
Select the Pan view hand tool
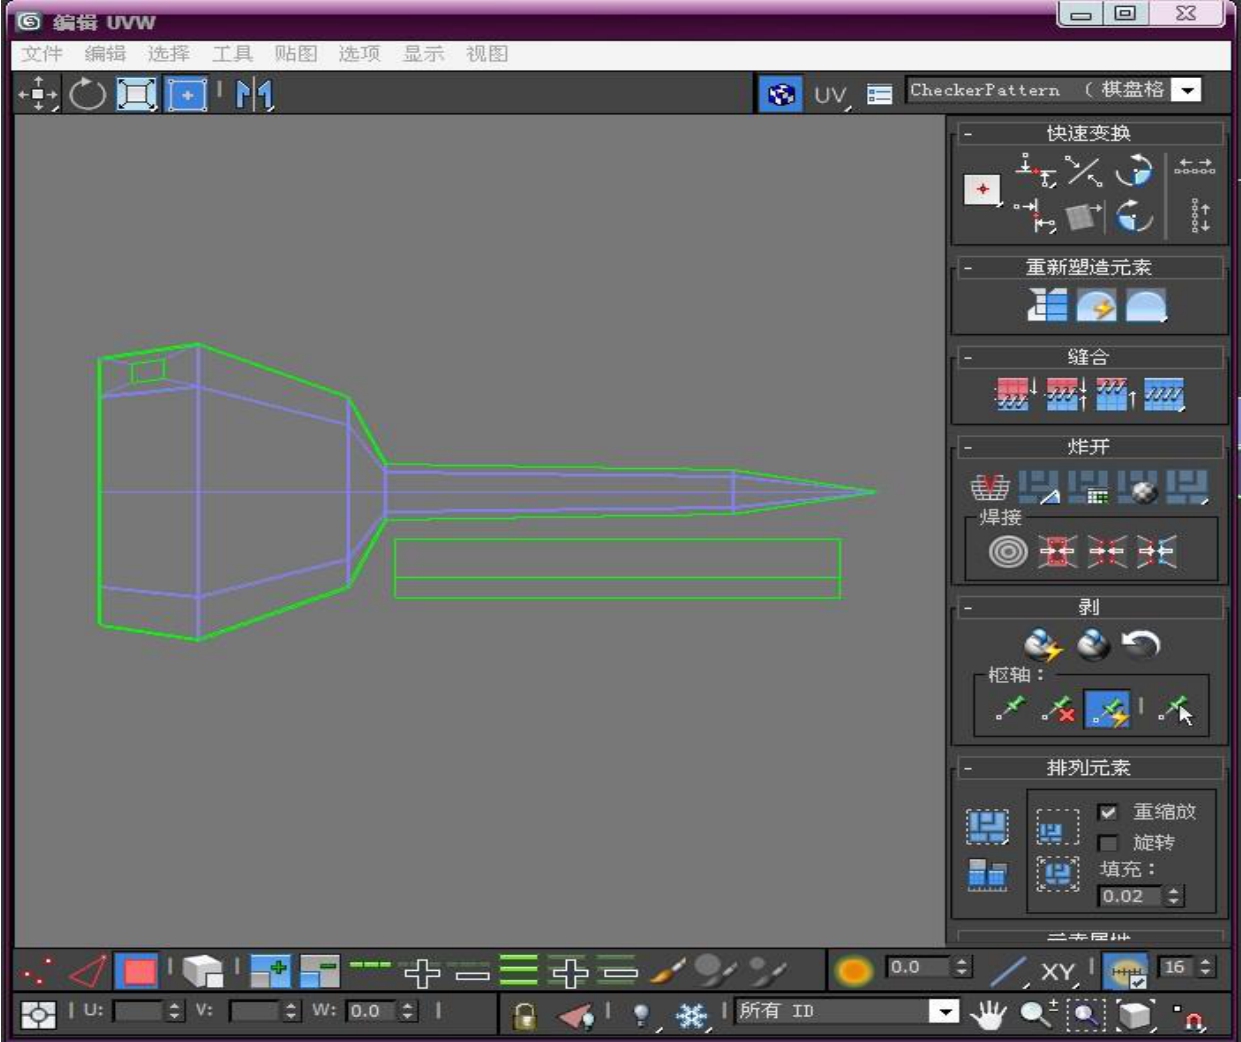pos(988,1015)
